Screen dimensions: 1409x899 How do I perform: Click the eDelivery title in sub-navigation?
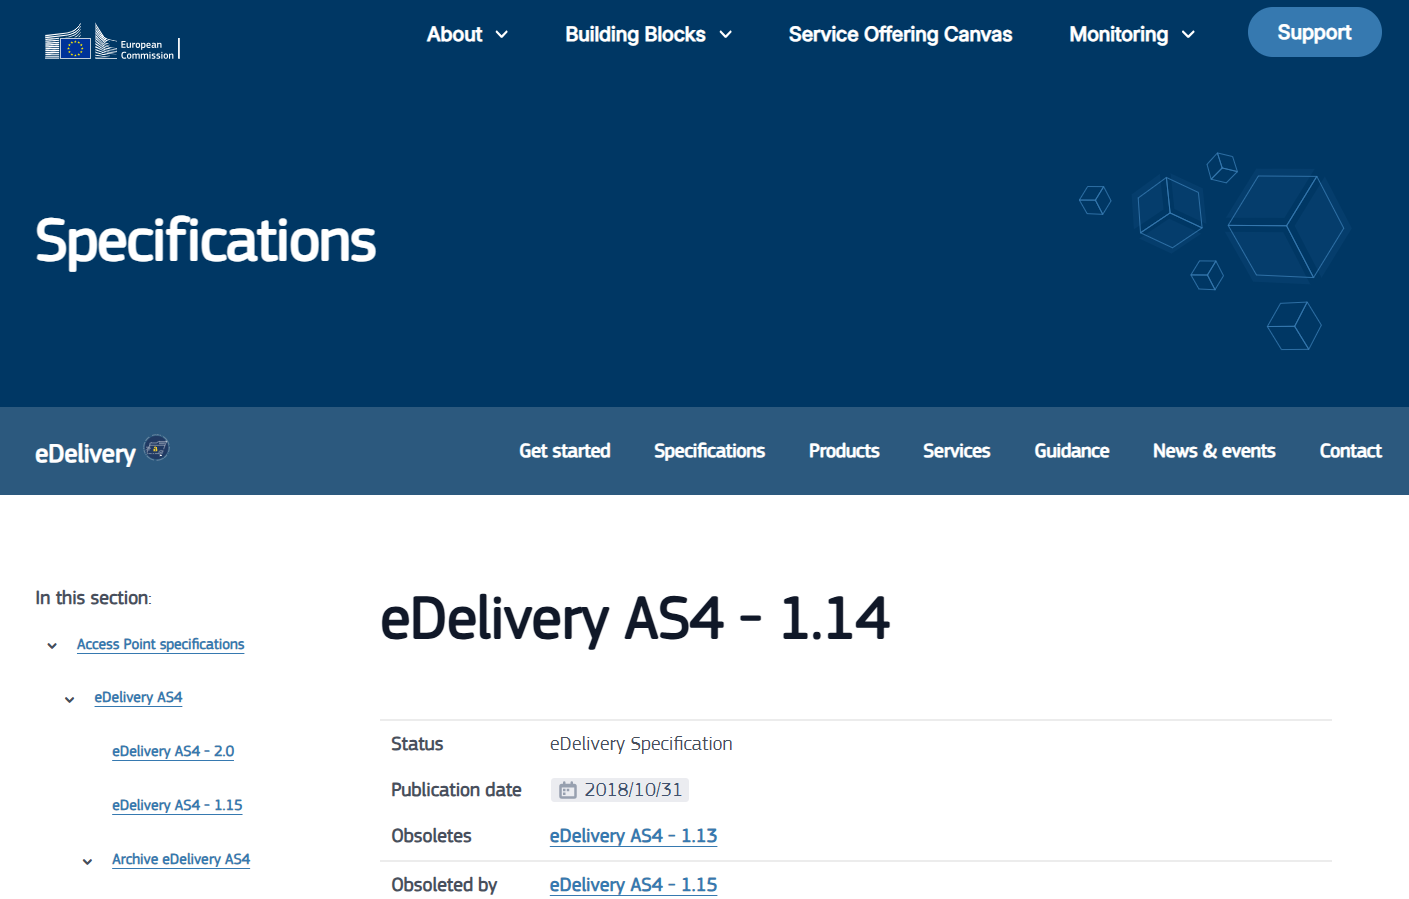85,454
